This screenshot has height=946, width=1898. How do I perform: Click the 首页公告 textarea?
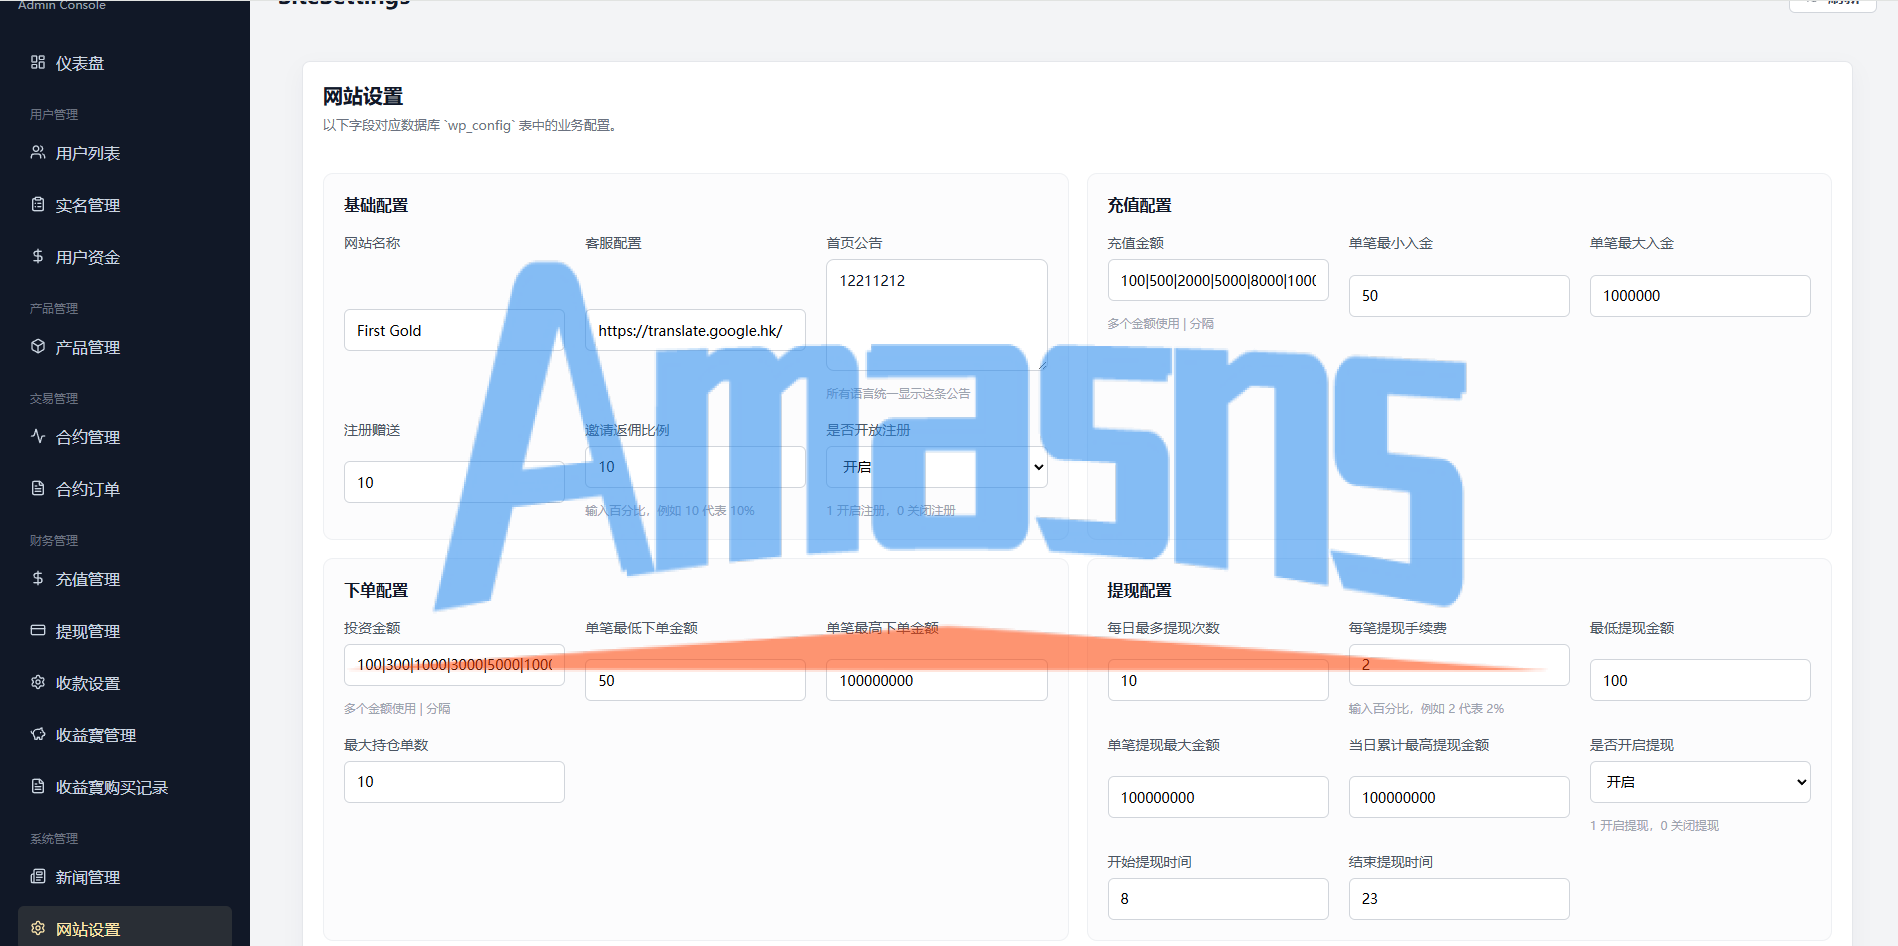pyautogui.click(x=937, y=315)
